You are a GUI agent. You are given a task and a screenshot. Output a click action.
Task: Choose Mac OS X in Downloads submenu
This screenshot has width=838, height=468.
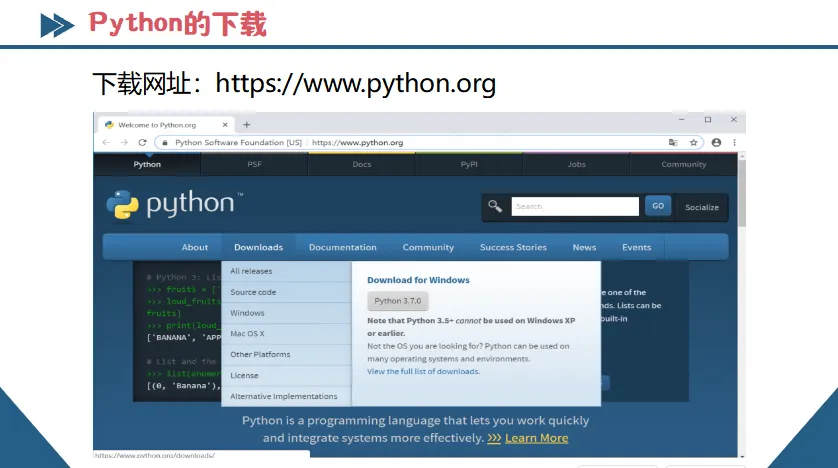(286, 334)
